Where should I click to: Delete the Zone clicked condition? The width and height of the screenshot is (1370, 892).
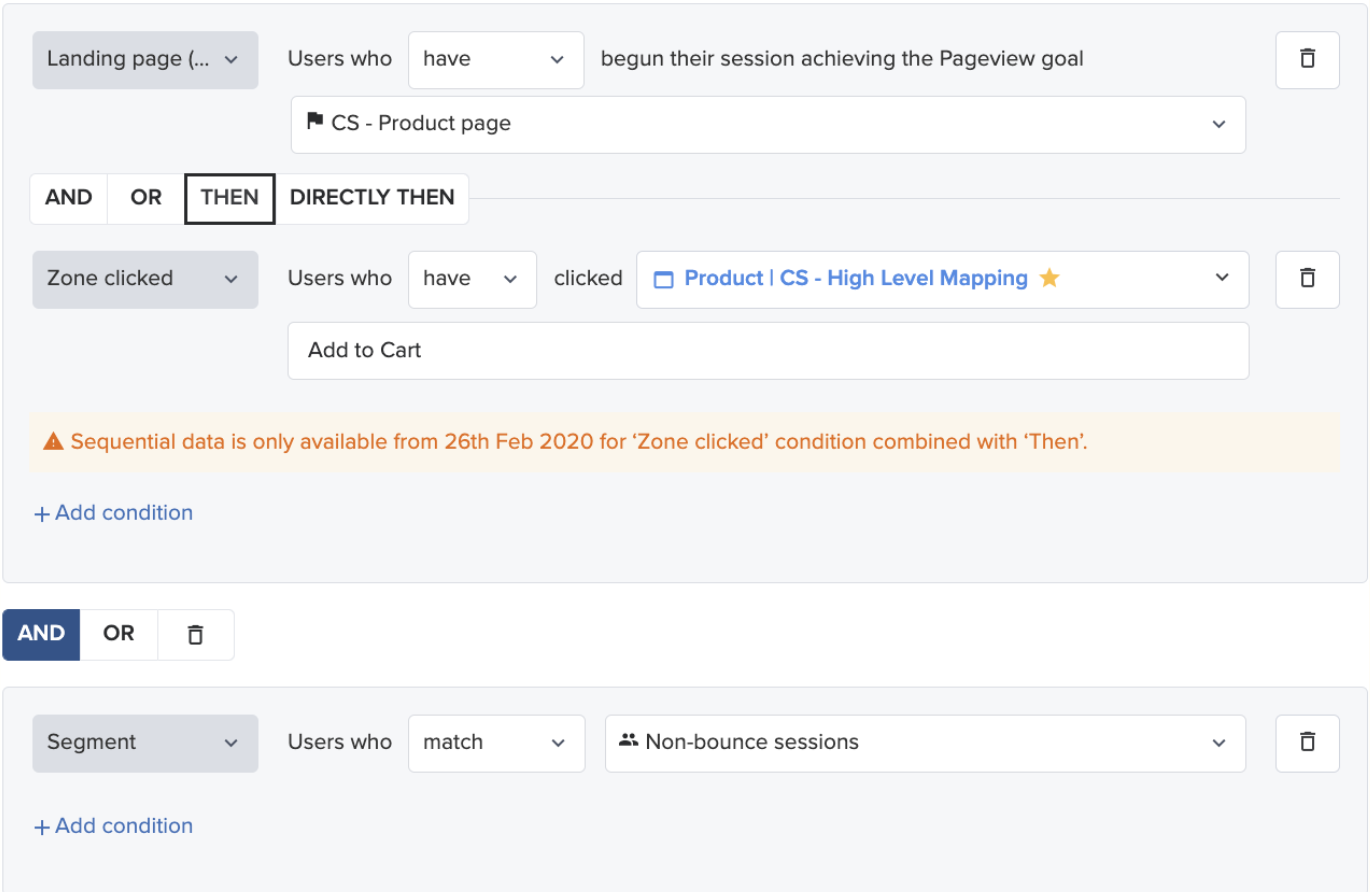[1307, 278]
